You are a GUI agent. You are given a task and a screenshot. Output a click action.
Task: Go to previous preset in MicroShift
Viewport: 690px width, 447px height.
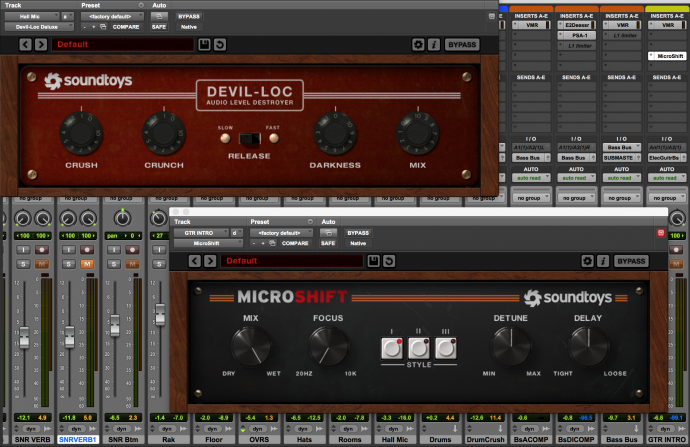click(195, 261)
